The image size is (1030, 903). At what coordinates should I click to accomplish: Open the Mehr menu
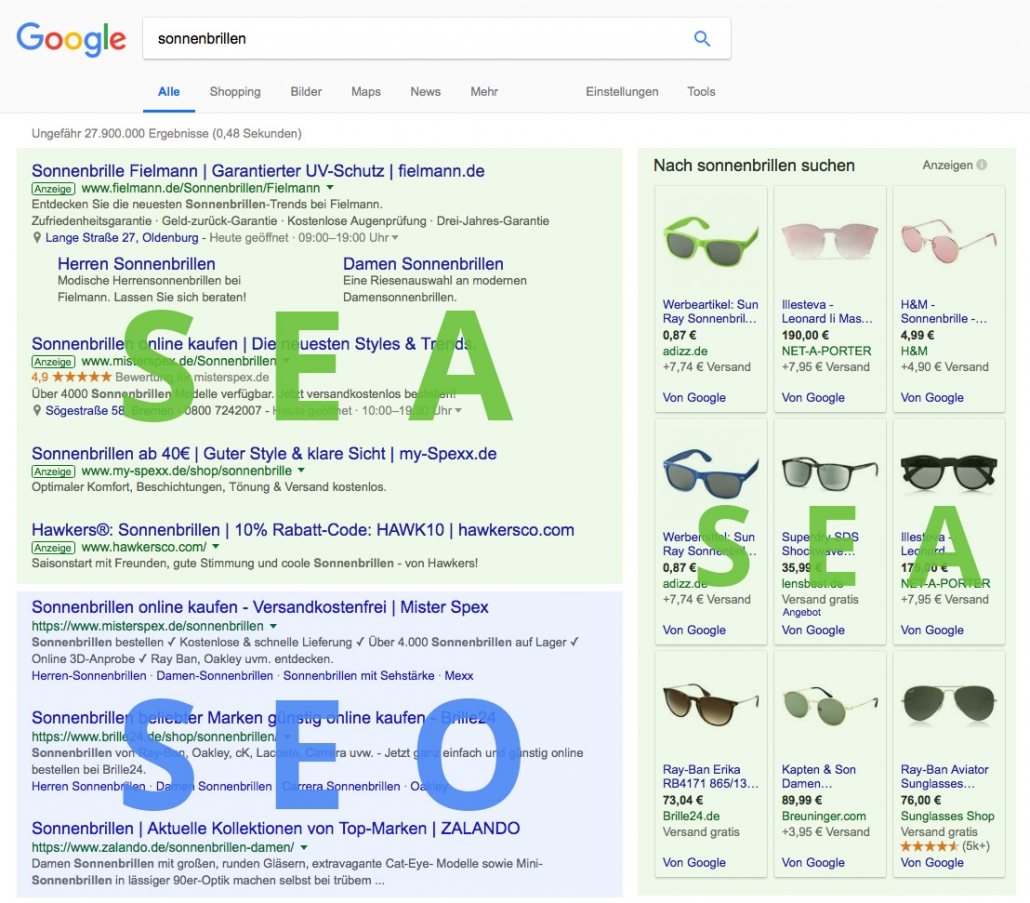484,92
